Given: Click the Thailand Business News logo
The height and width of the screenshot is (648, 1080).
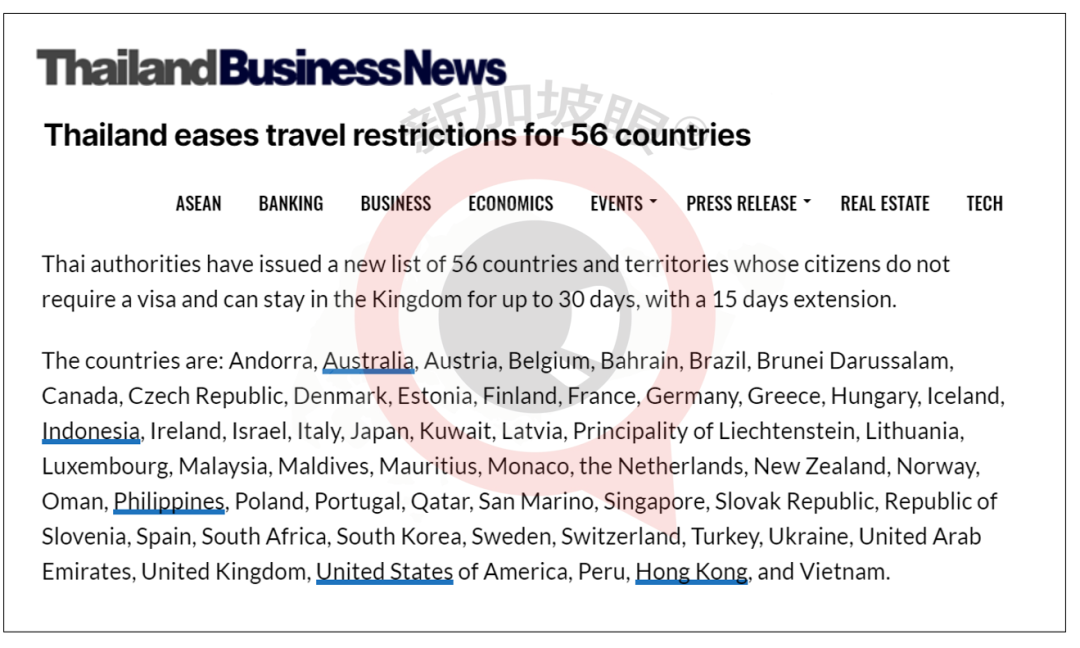Looking at the screenshot, I should click(271, 68).
